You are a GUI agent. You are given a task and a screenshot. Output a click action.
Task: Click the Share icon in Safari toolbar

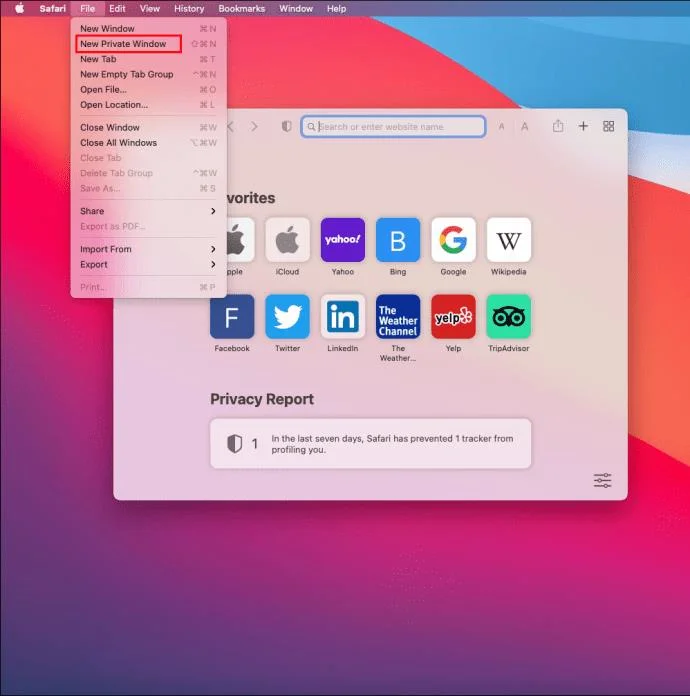[558, 126]
